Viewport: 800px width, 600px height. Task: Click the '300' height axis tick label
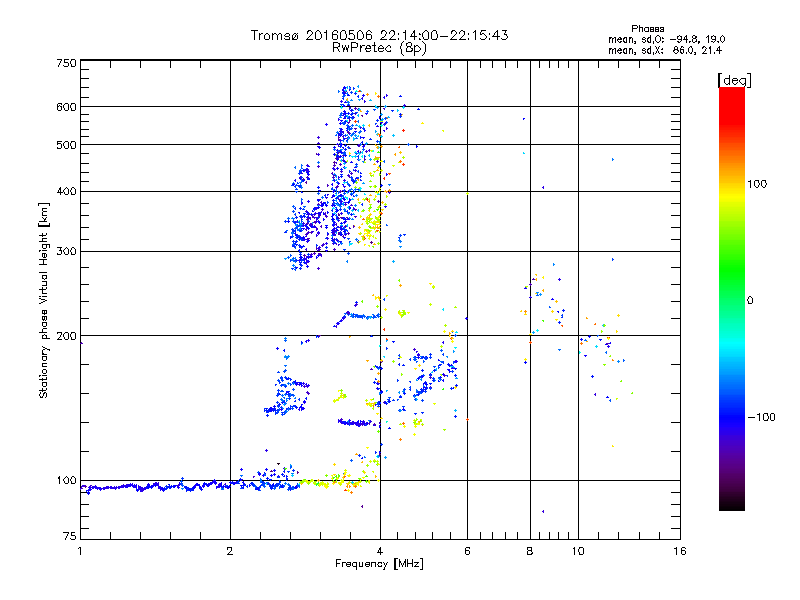[66, 252]
